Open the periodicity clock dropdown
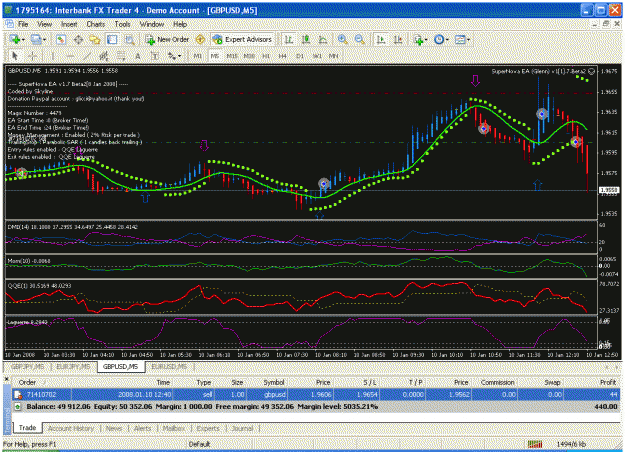The width and height of the screenshot is (625, 452). [441, 39]
